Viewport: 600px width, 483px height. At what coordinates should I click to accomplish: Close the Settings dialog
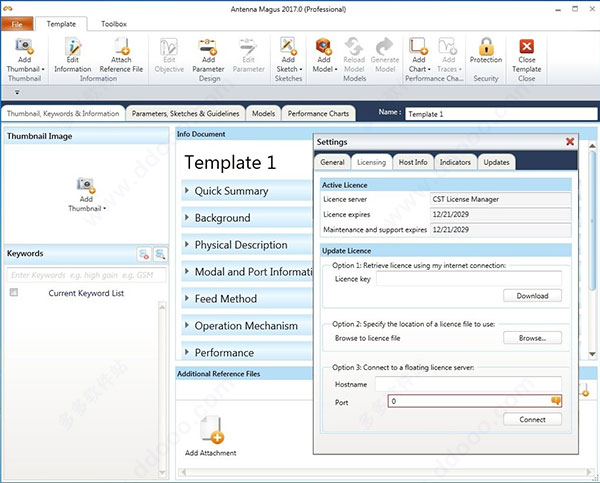click(570, 142)
